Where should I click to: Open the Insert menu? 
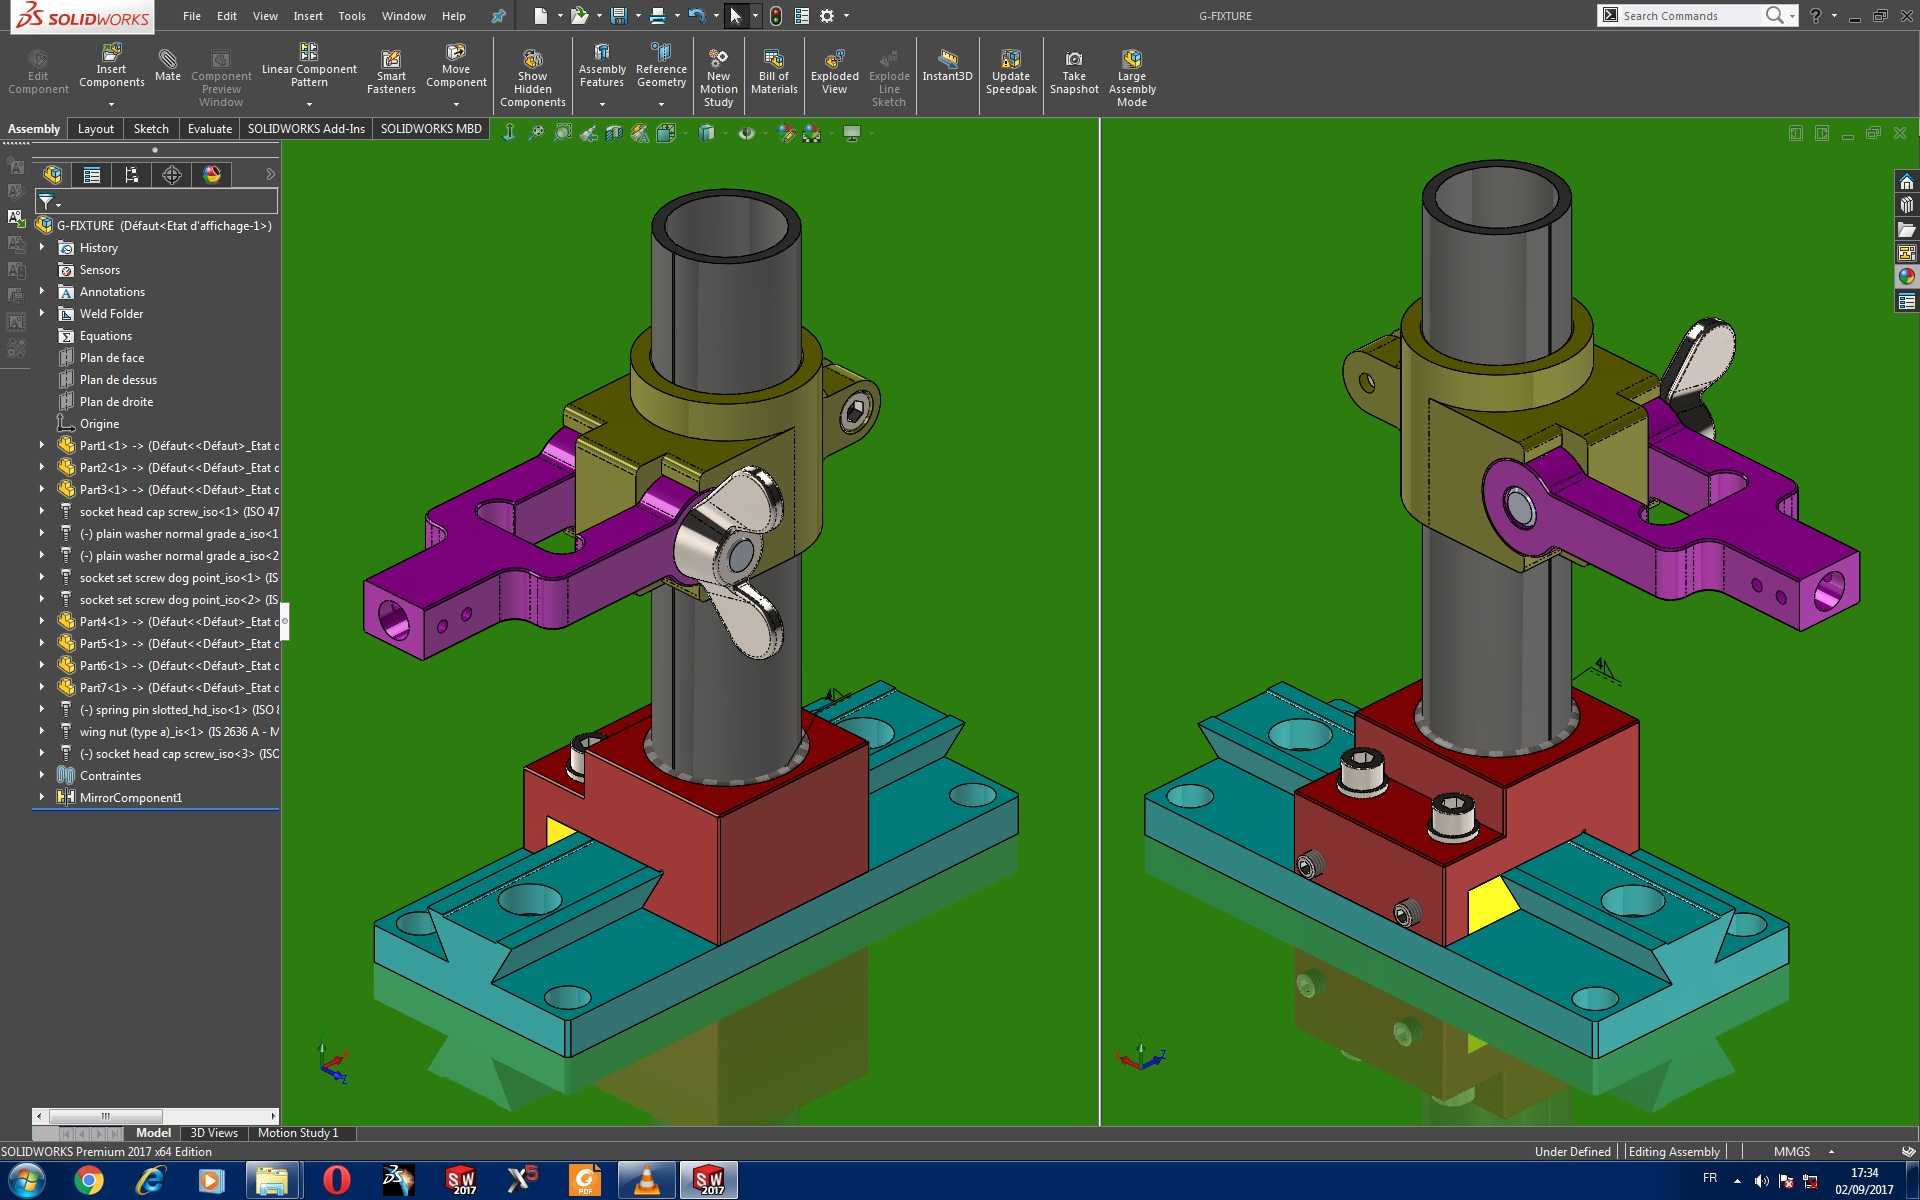point(308,16)
